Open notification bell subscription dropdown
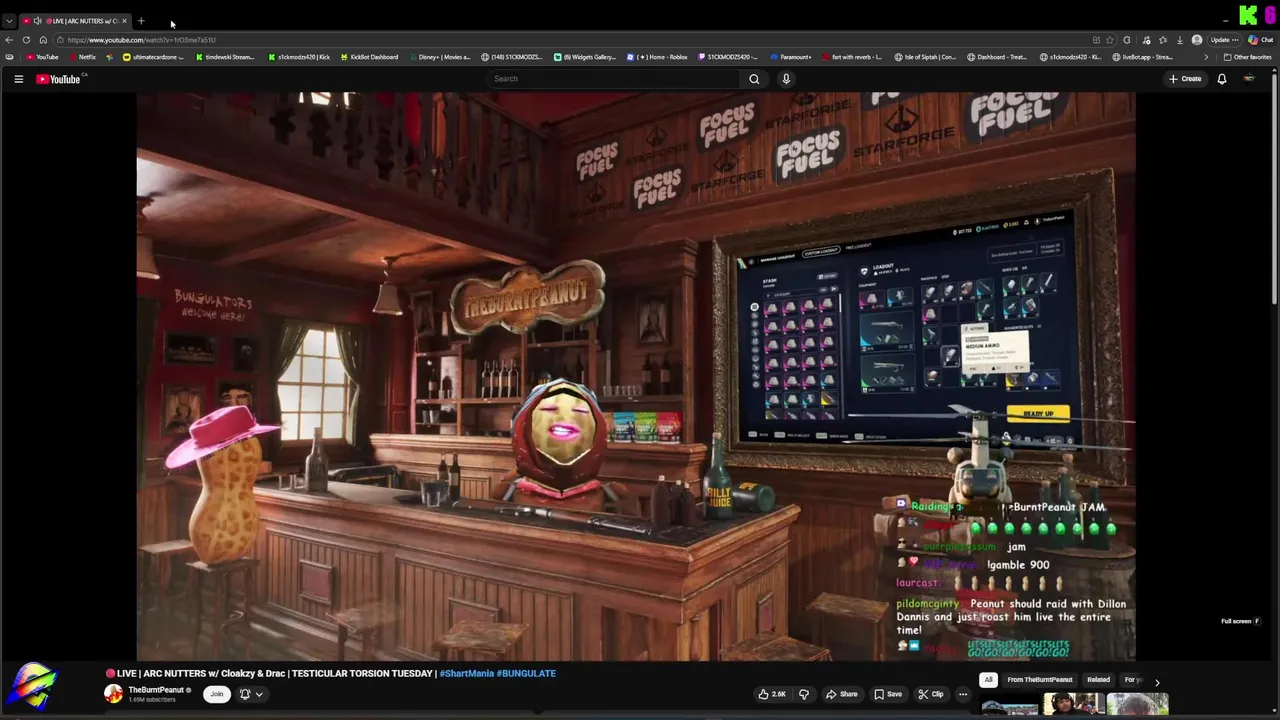Image resolution: width=1280 pixels, height=720 pixels. [x=251, y=694]
